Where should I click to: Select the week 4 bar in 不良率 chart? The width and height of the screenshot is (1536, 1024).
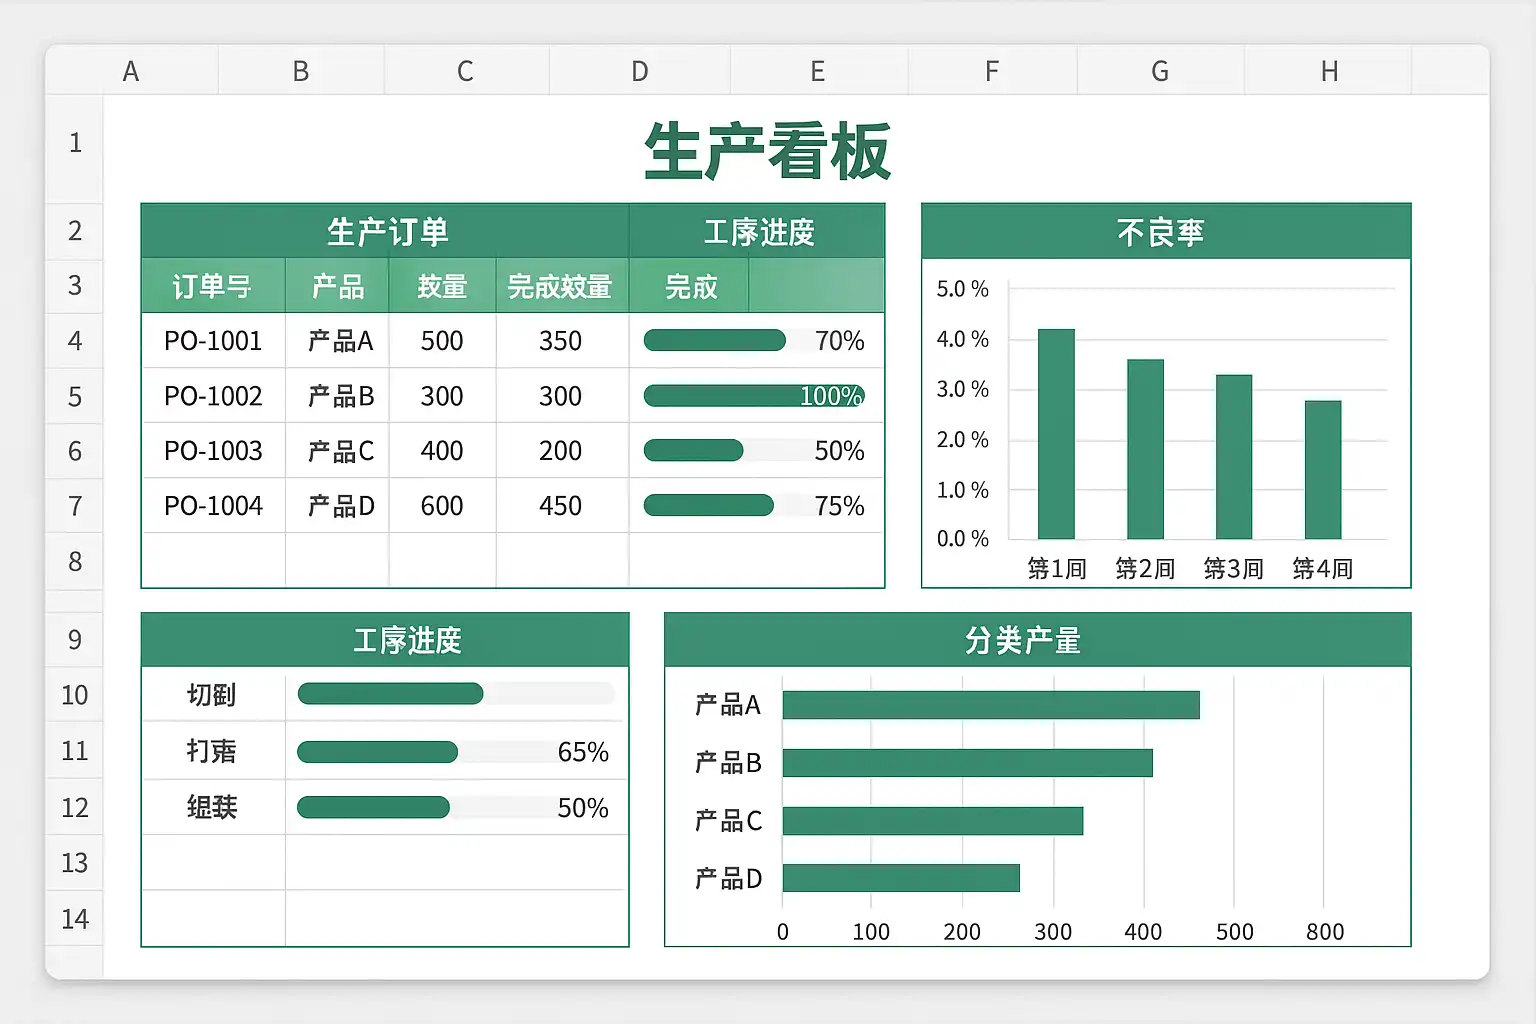1323,470
